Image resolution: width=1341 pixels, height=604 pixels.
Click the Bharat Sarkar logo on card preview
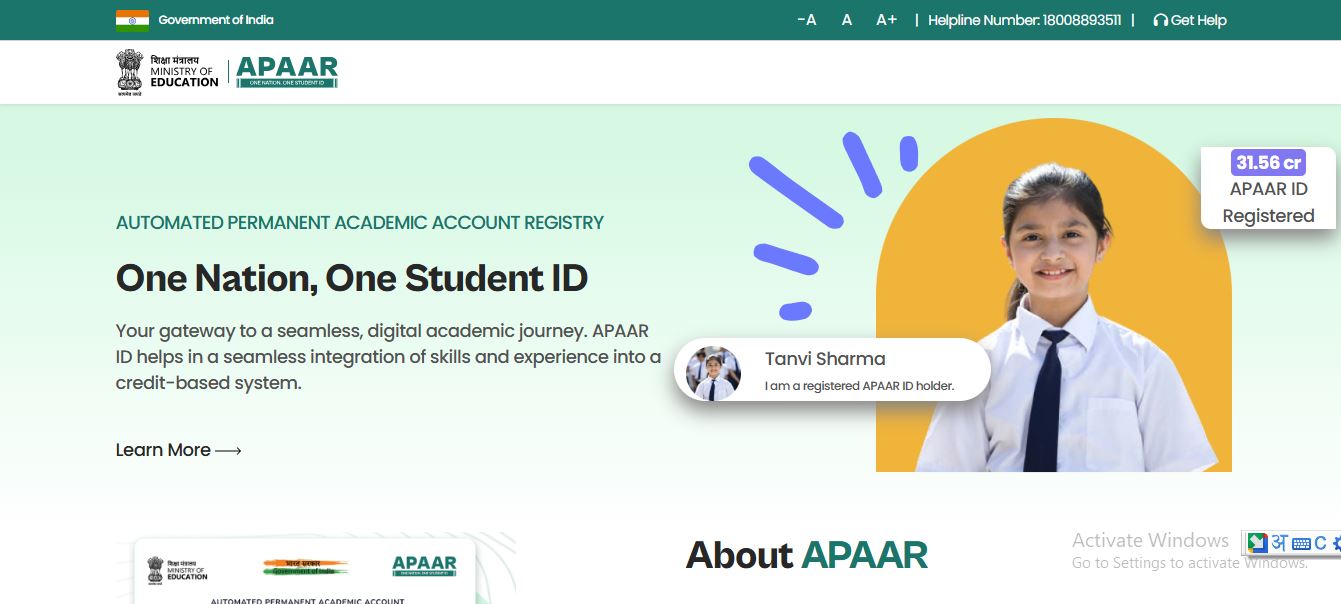tap(306, 567)
